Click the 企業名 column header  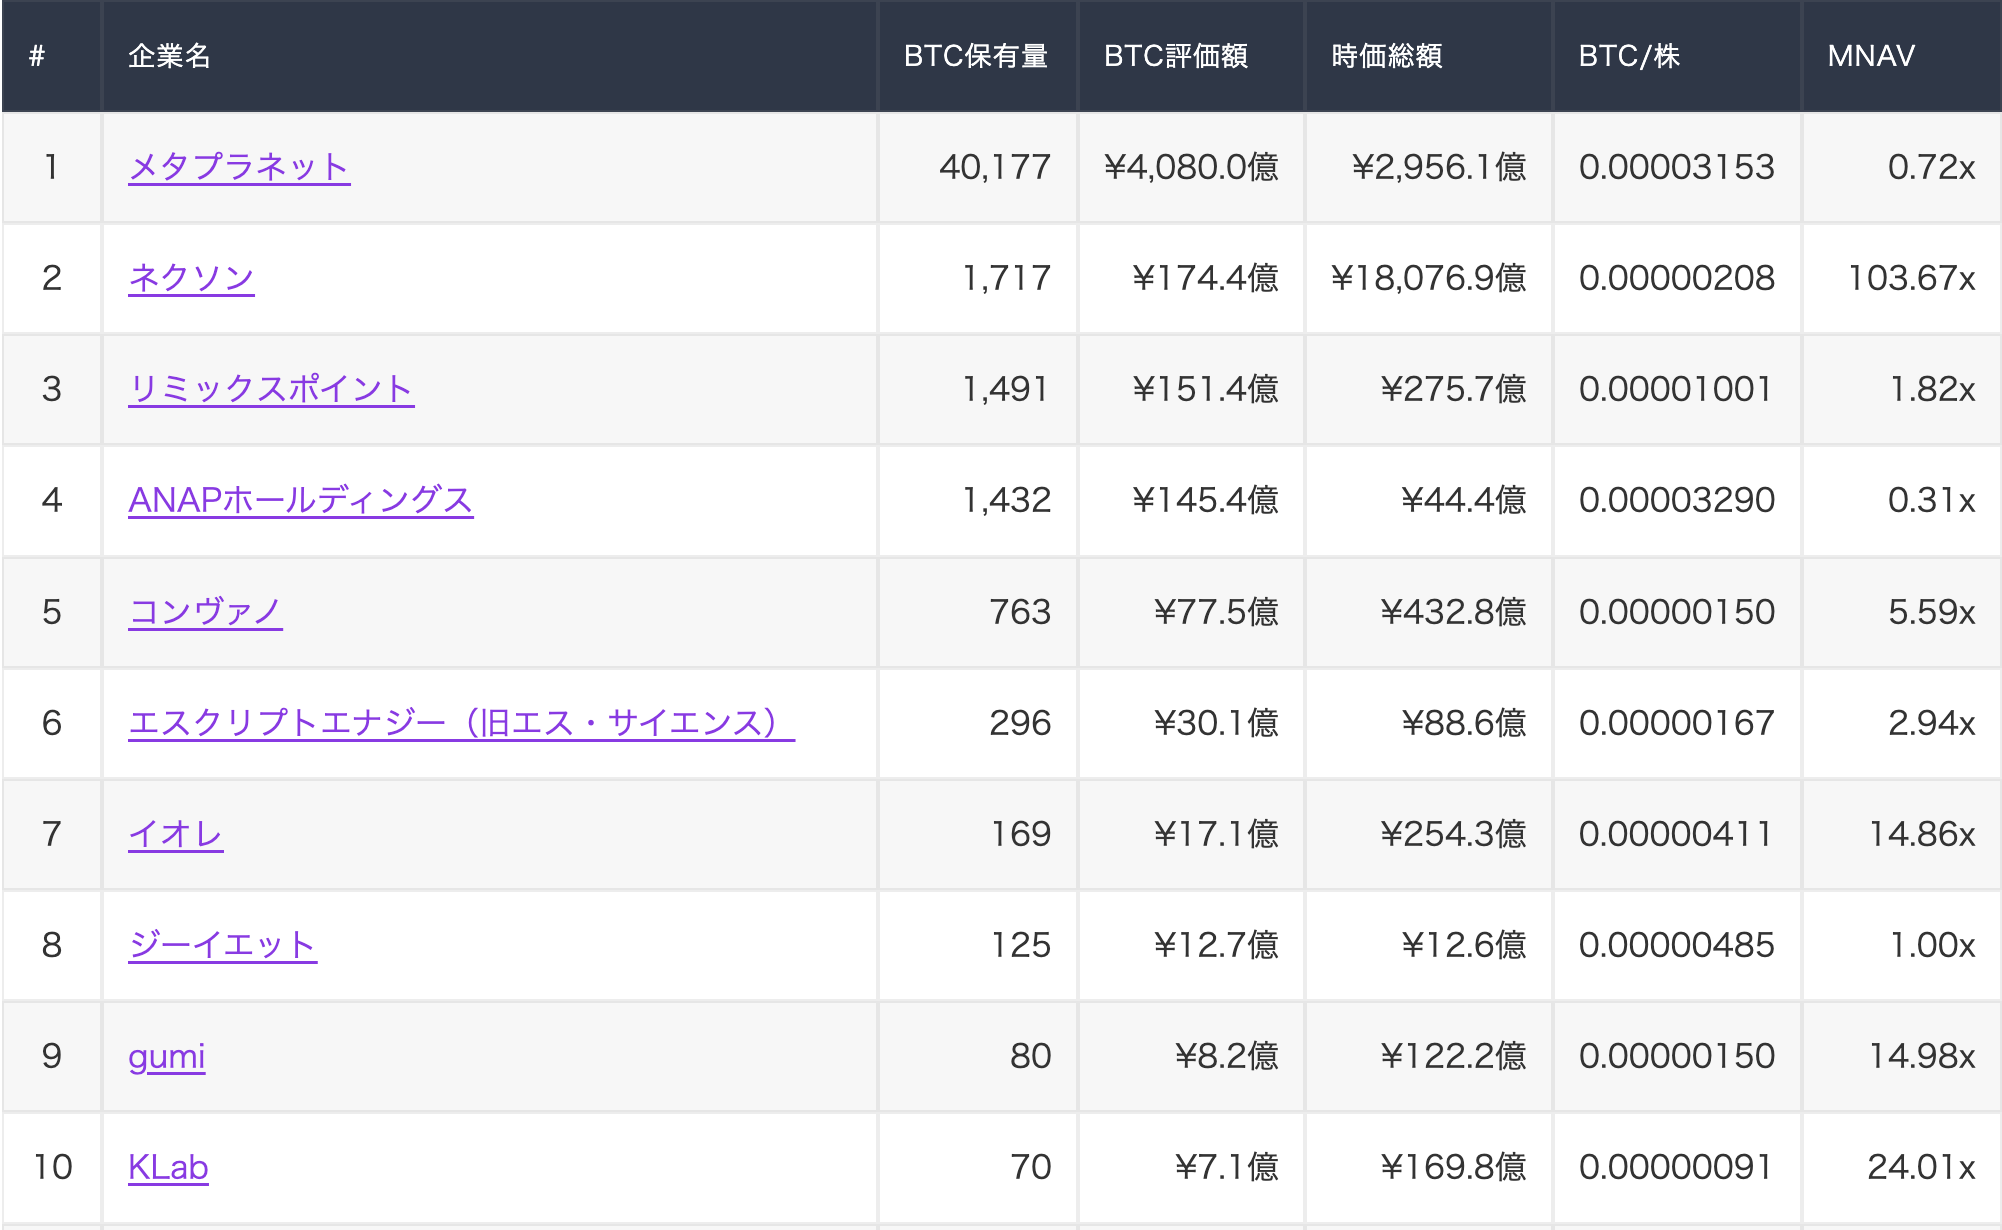(490, 56)
